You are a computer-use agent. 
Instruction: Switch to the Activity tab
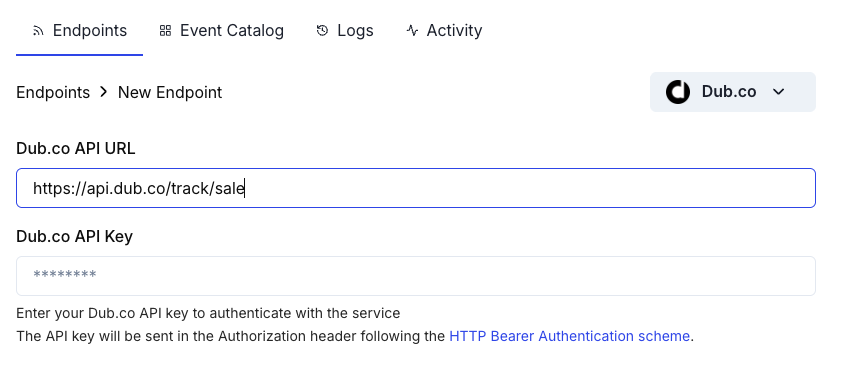[x=444, y=31]
